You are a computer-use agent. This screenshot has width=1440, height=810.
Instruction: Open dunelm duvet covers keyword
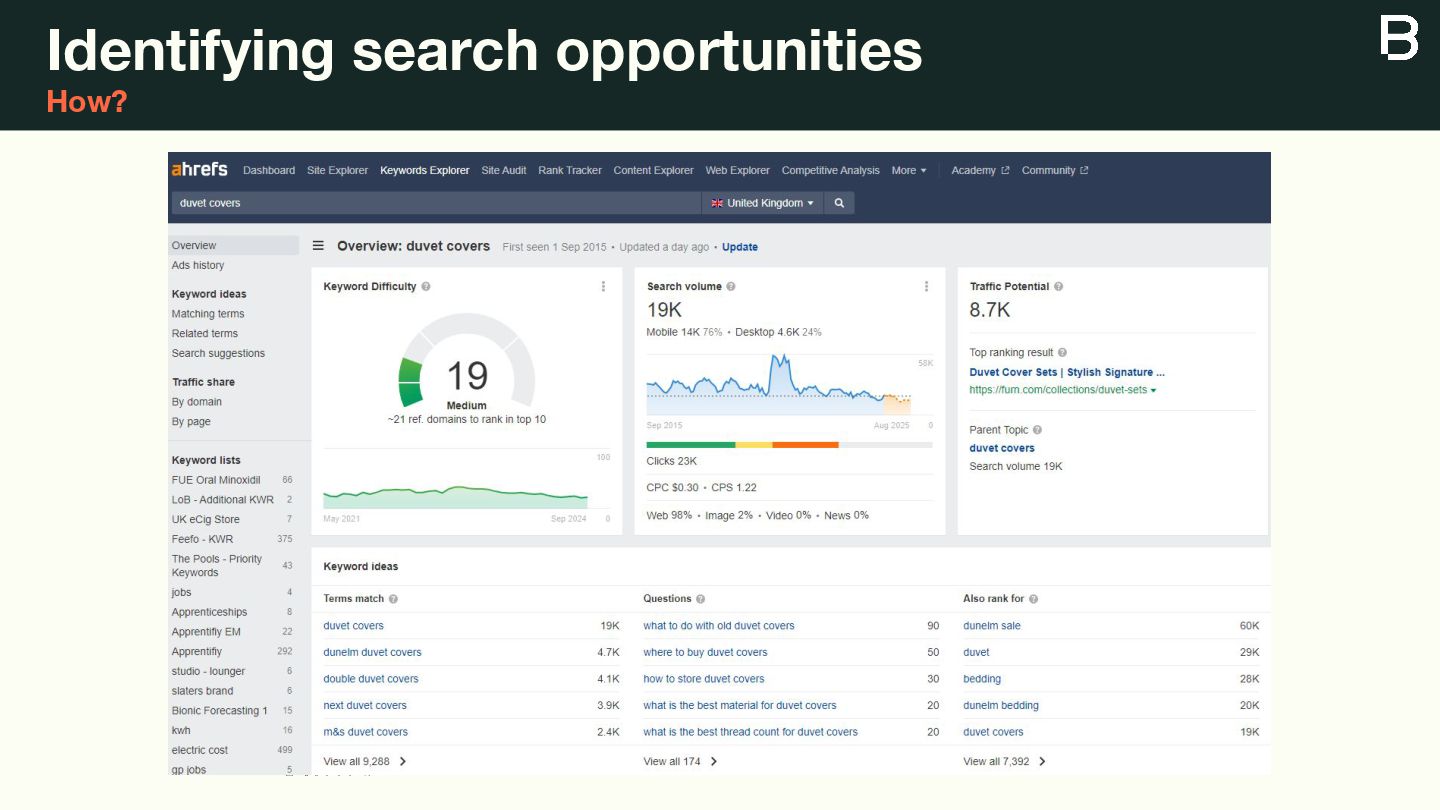(372, 653)
